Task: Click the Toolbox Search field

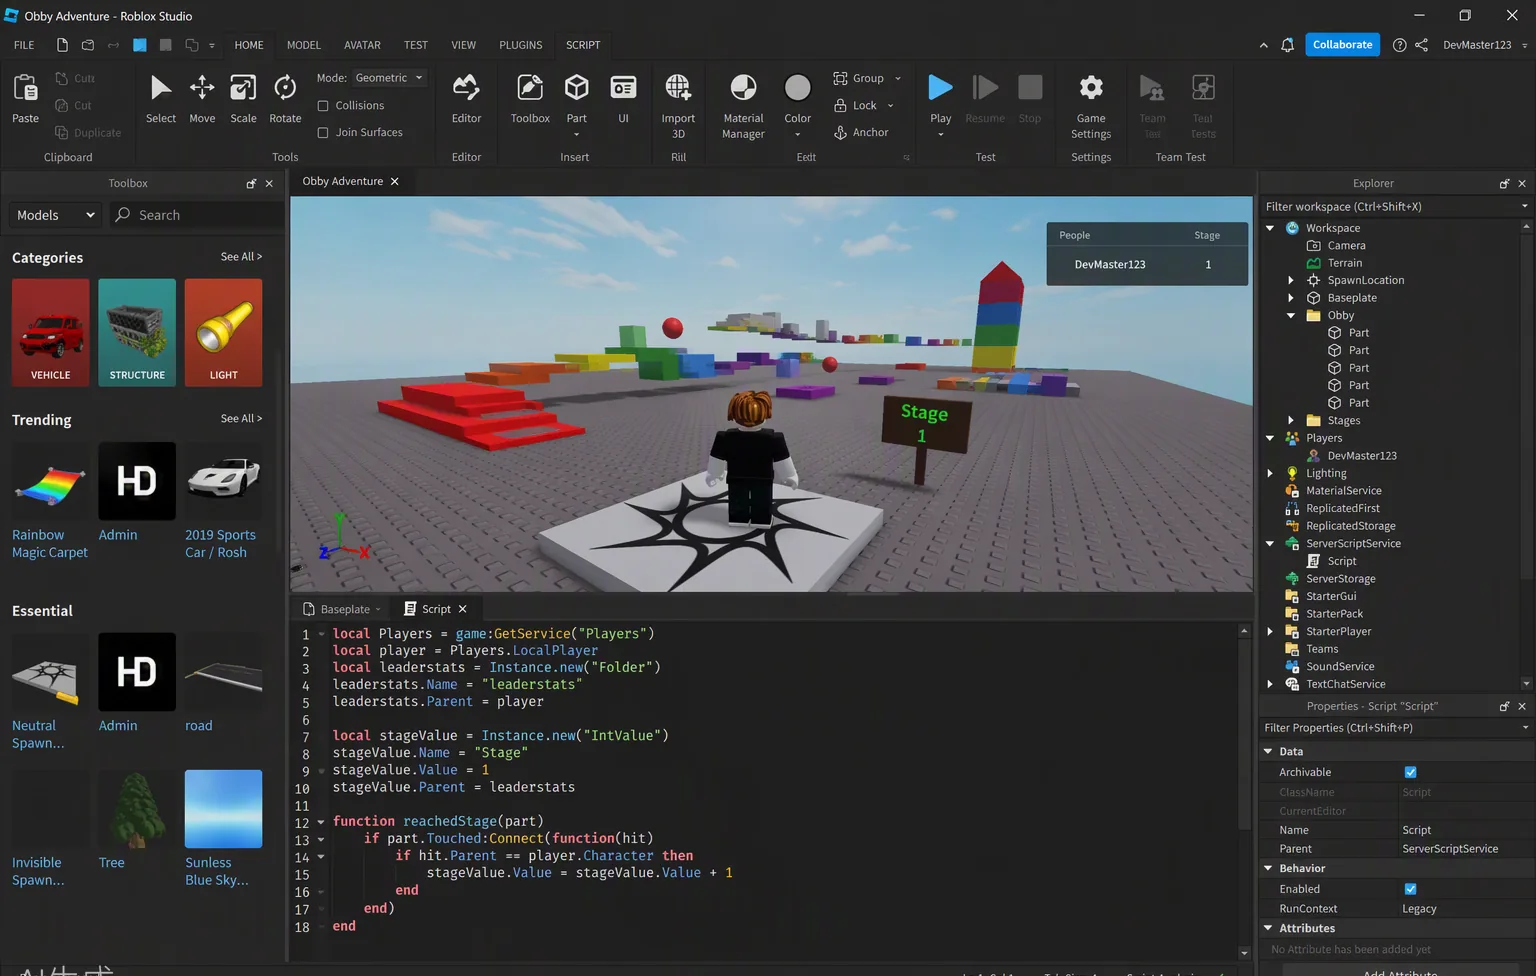Action: point(196,215)
